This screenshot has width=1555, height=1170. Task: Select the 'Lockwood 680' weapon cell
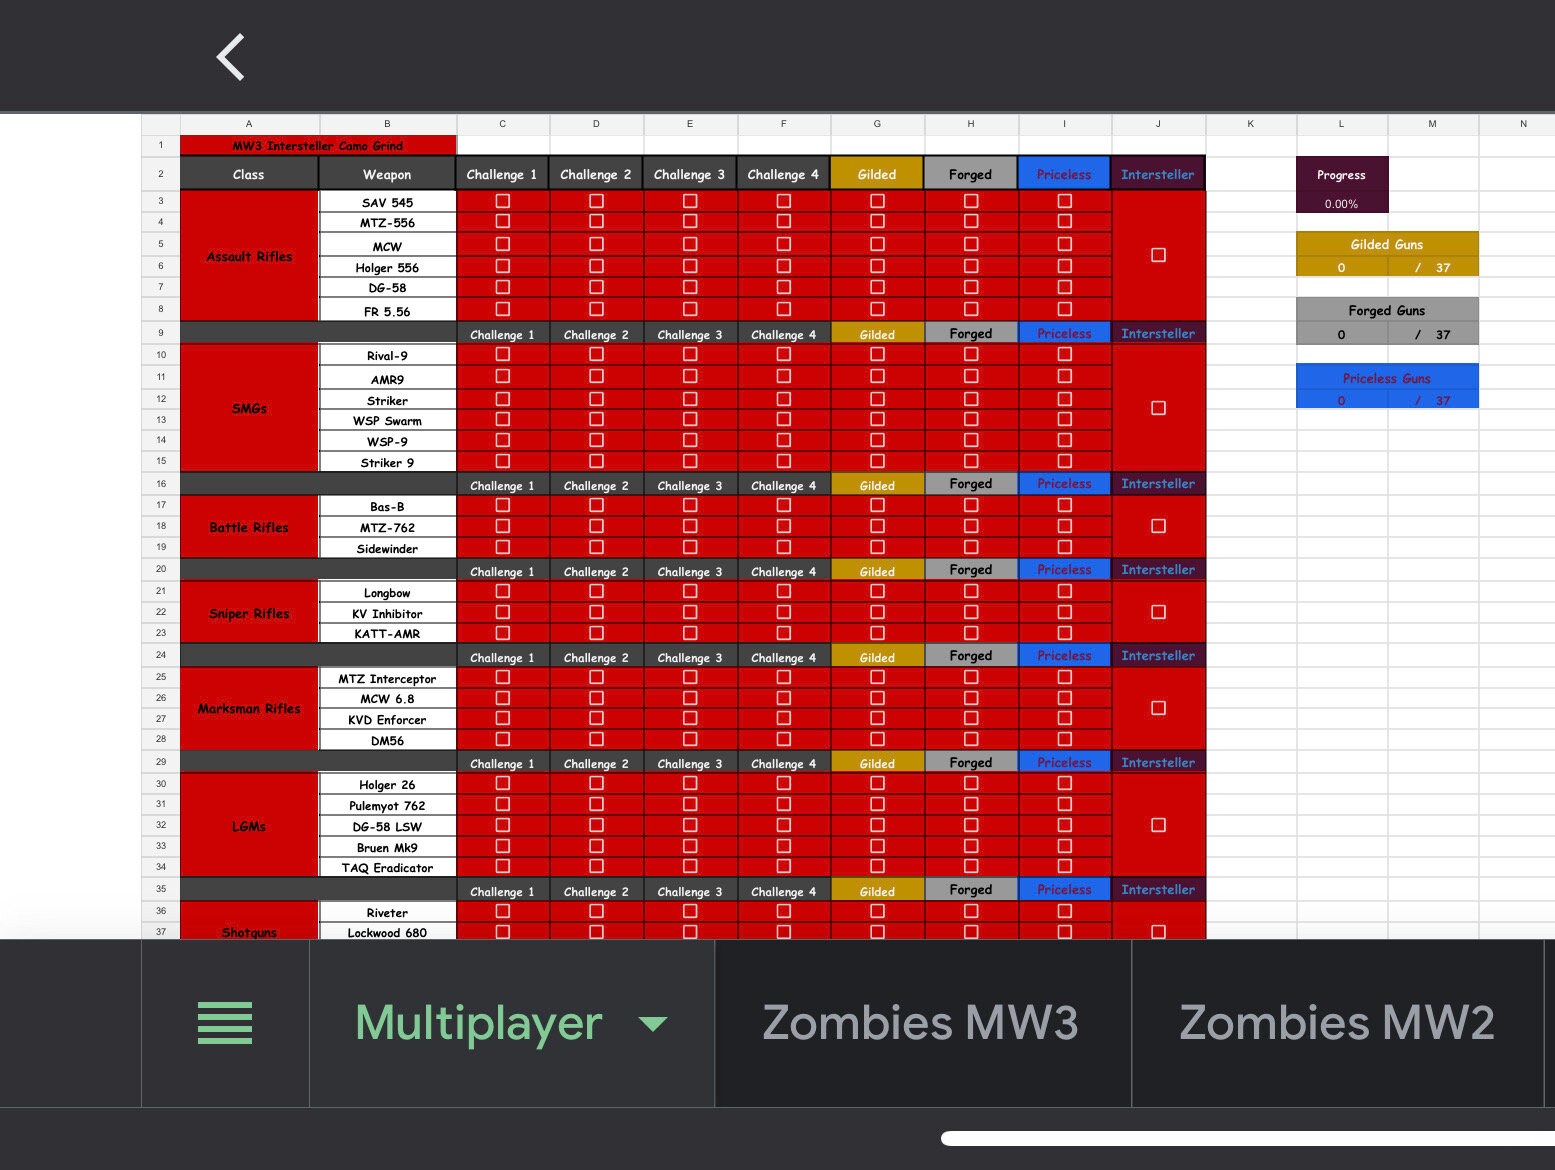point(387,932)
